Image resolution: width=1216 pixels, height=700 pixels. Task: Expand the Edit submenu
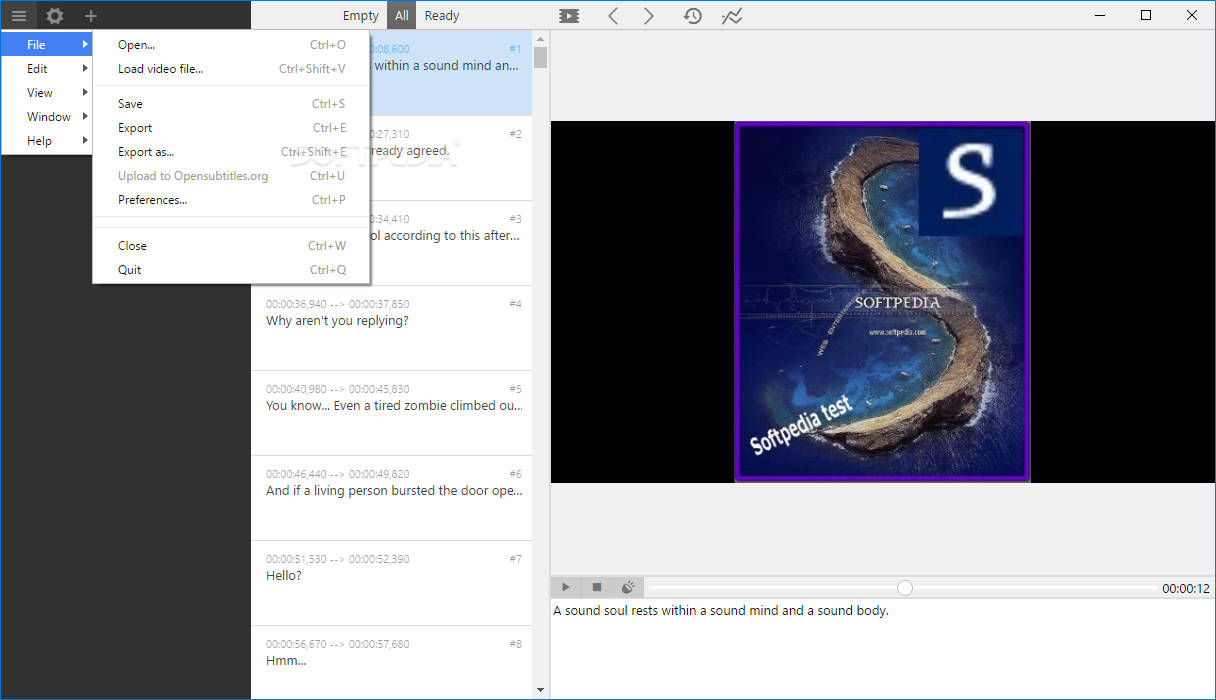(x=46, y=69)
